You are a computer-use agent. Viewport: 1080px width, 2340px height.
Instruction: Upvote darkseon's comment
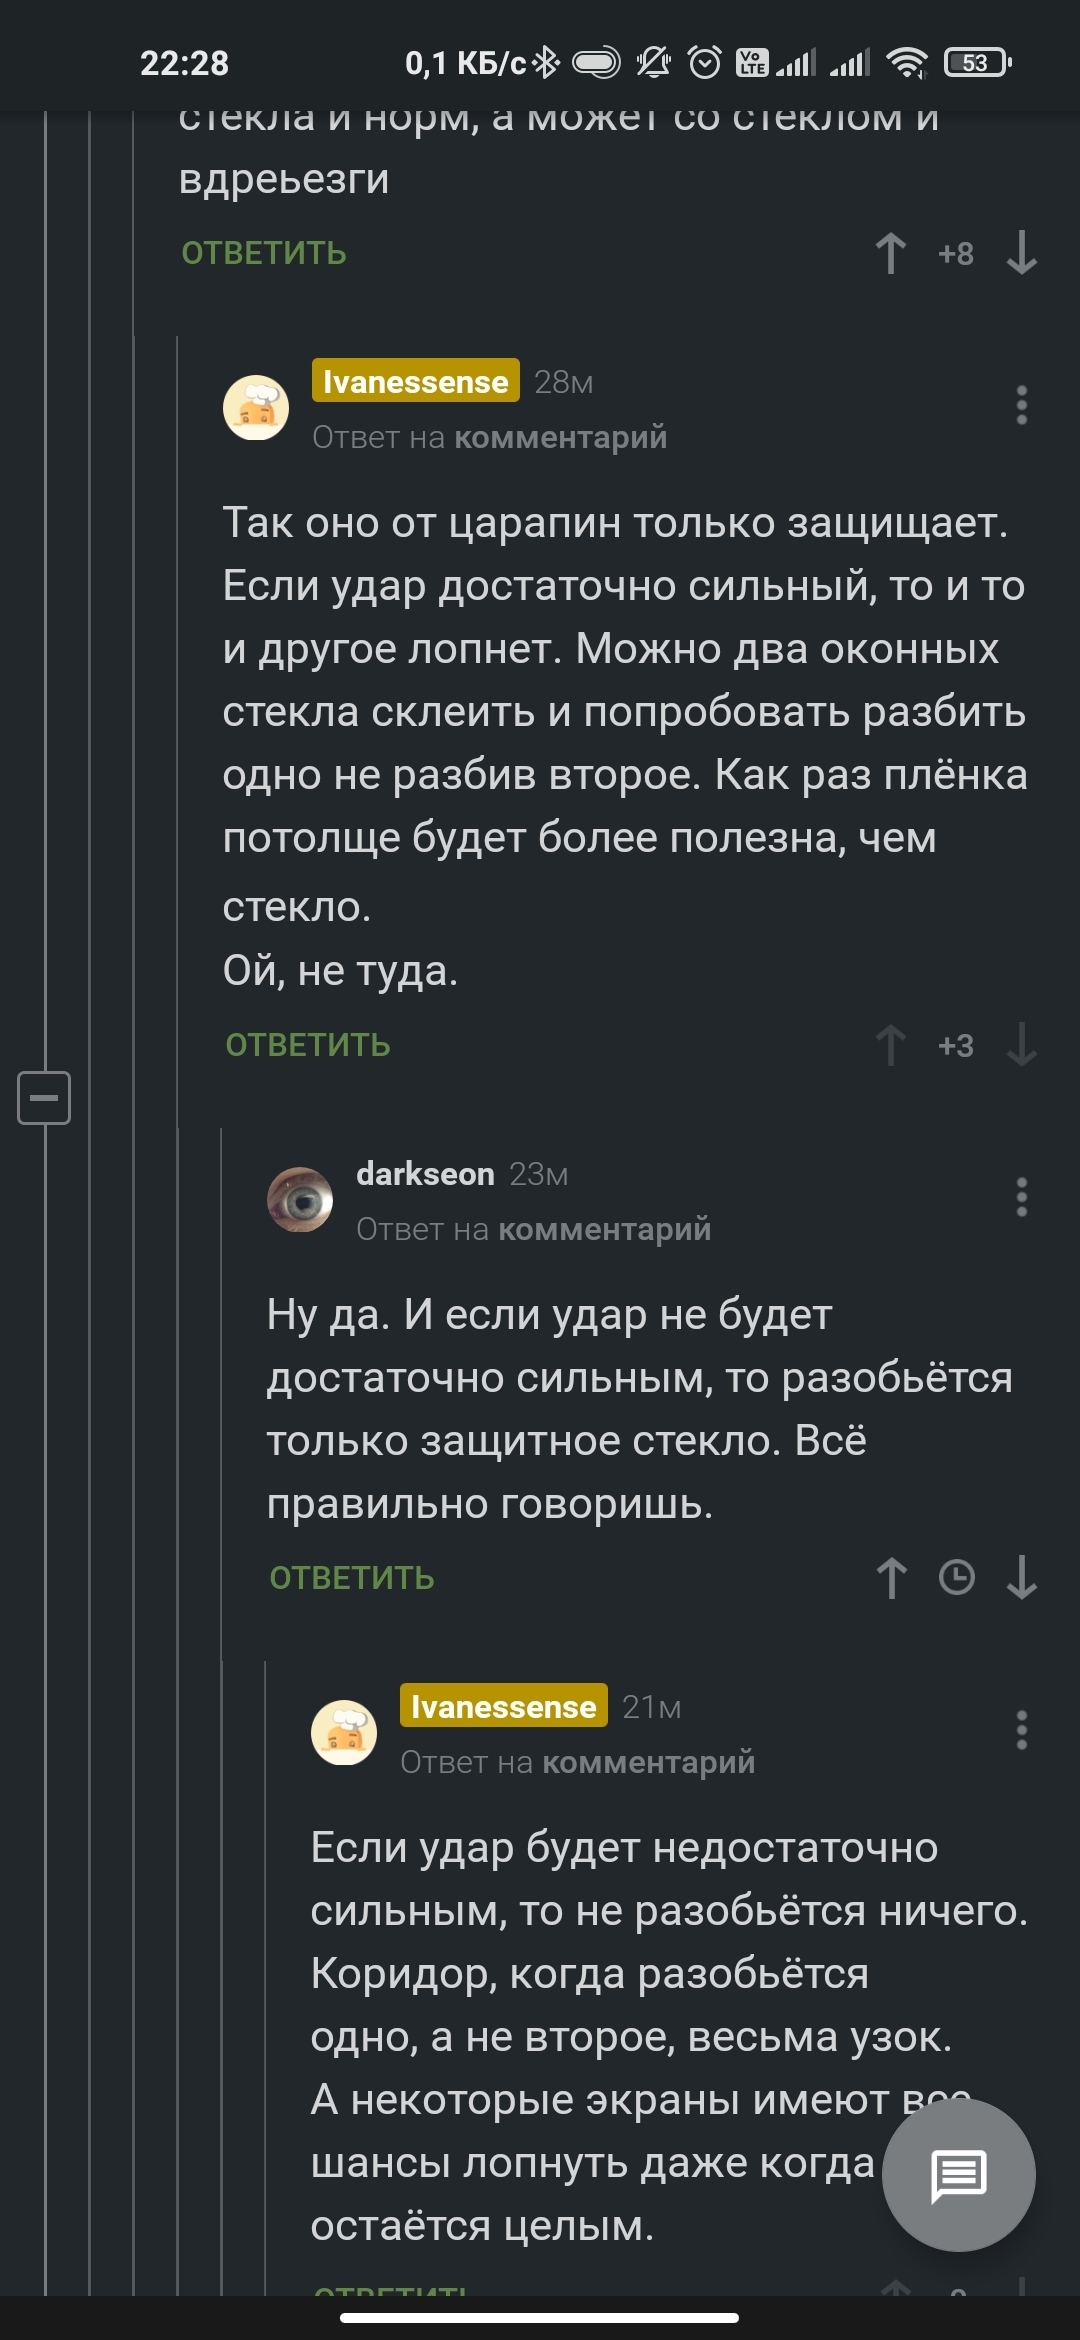(x=891, y=1578)
